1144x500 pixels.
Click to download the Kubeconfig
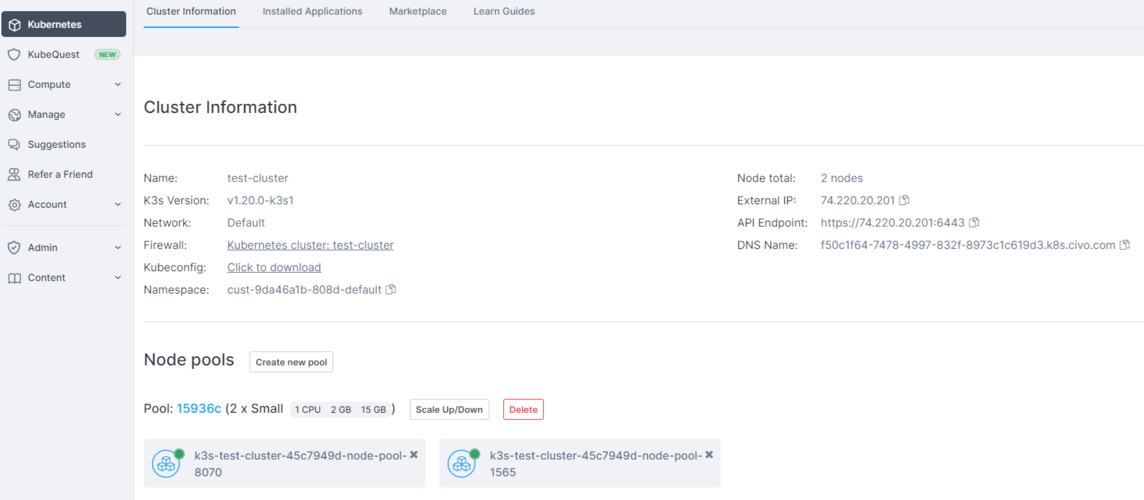pyautogui.click(x=274, y=268)
